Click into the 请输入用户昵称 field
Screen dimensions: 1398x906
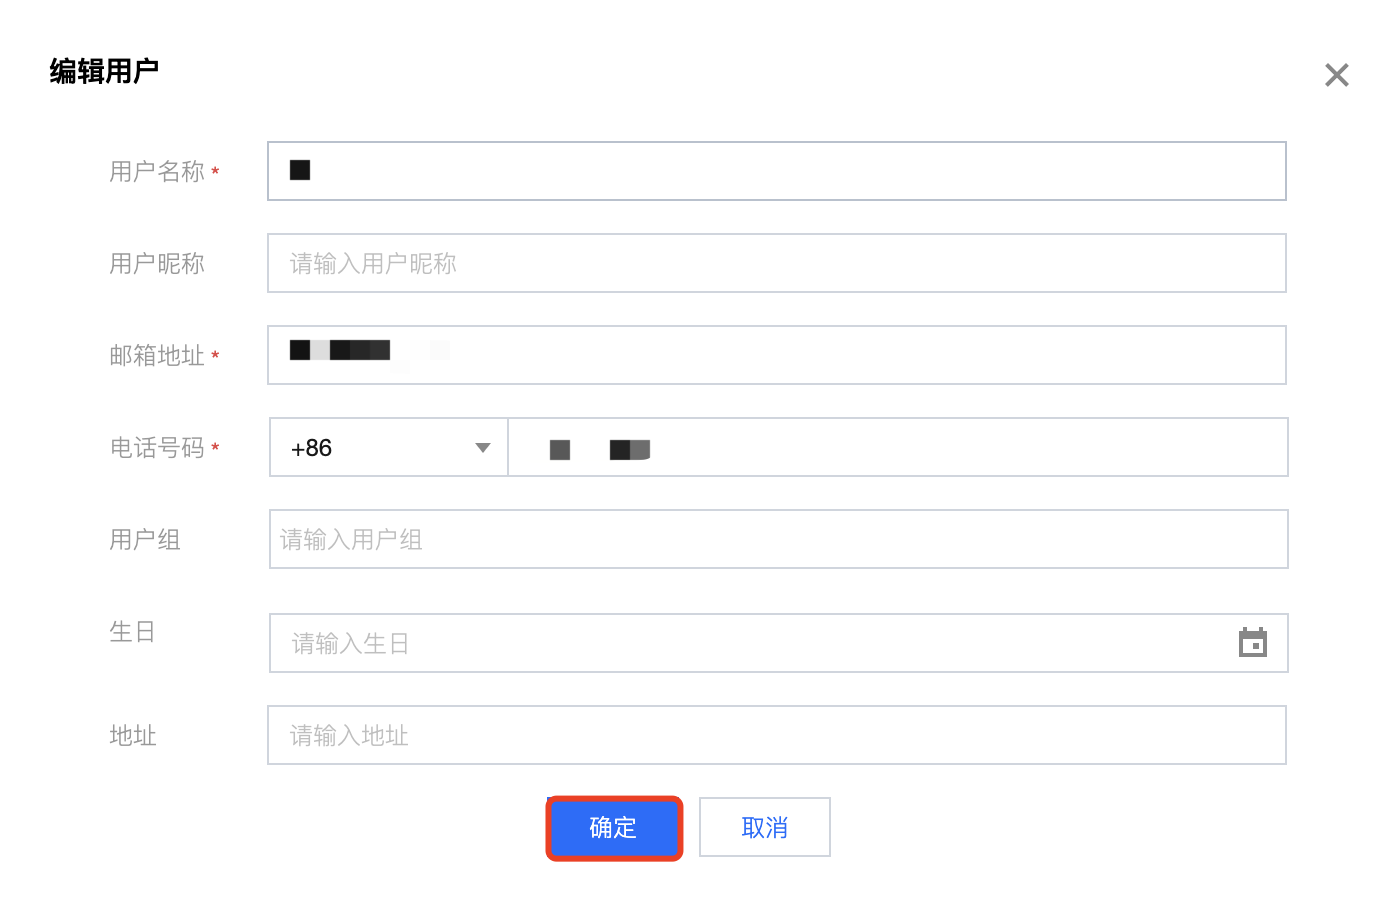(777, 263)
